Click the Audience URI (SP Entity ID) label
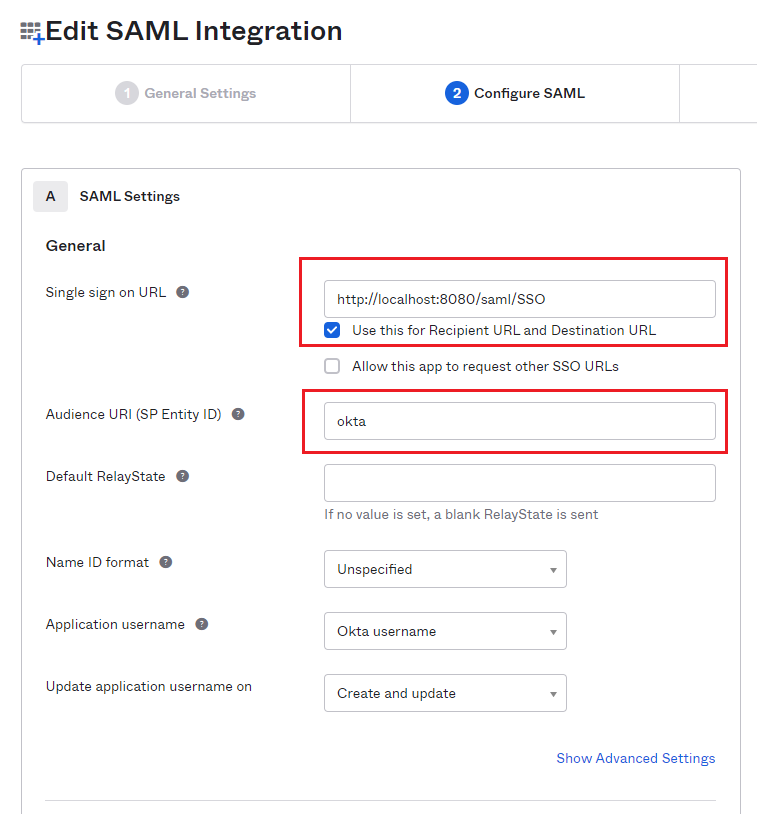This screenshot has width=757, height=814. point(133,414)
